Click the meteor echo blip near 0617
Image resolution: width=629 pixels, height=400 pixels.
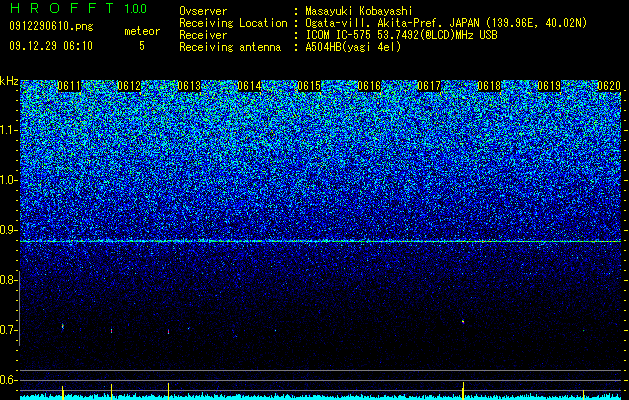coord(463,321)
